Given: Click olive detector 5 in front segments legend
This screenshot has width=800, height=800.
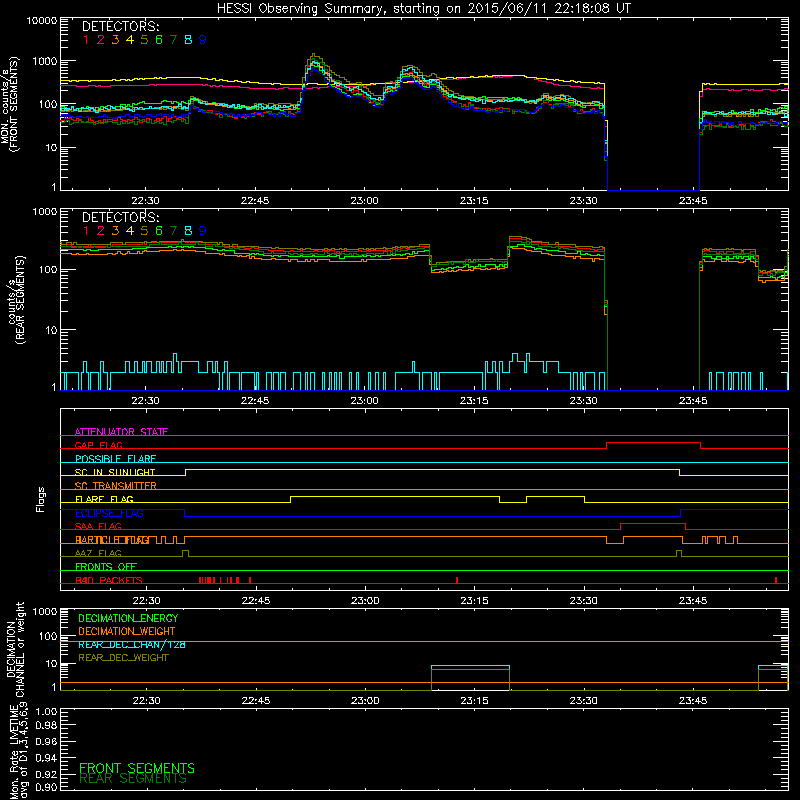Looking at the screenshot, I should point(144,40).
